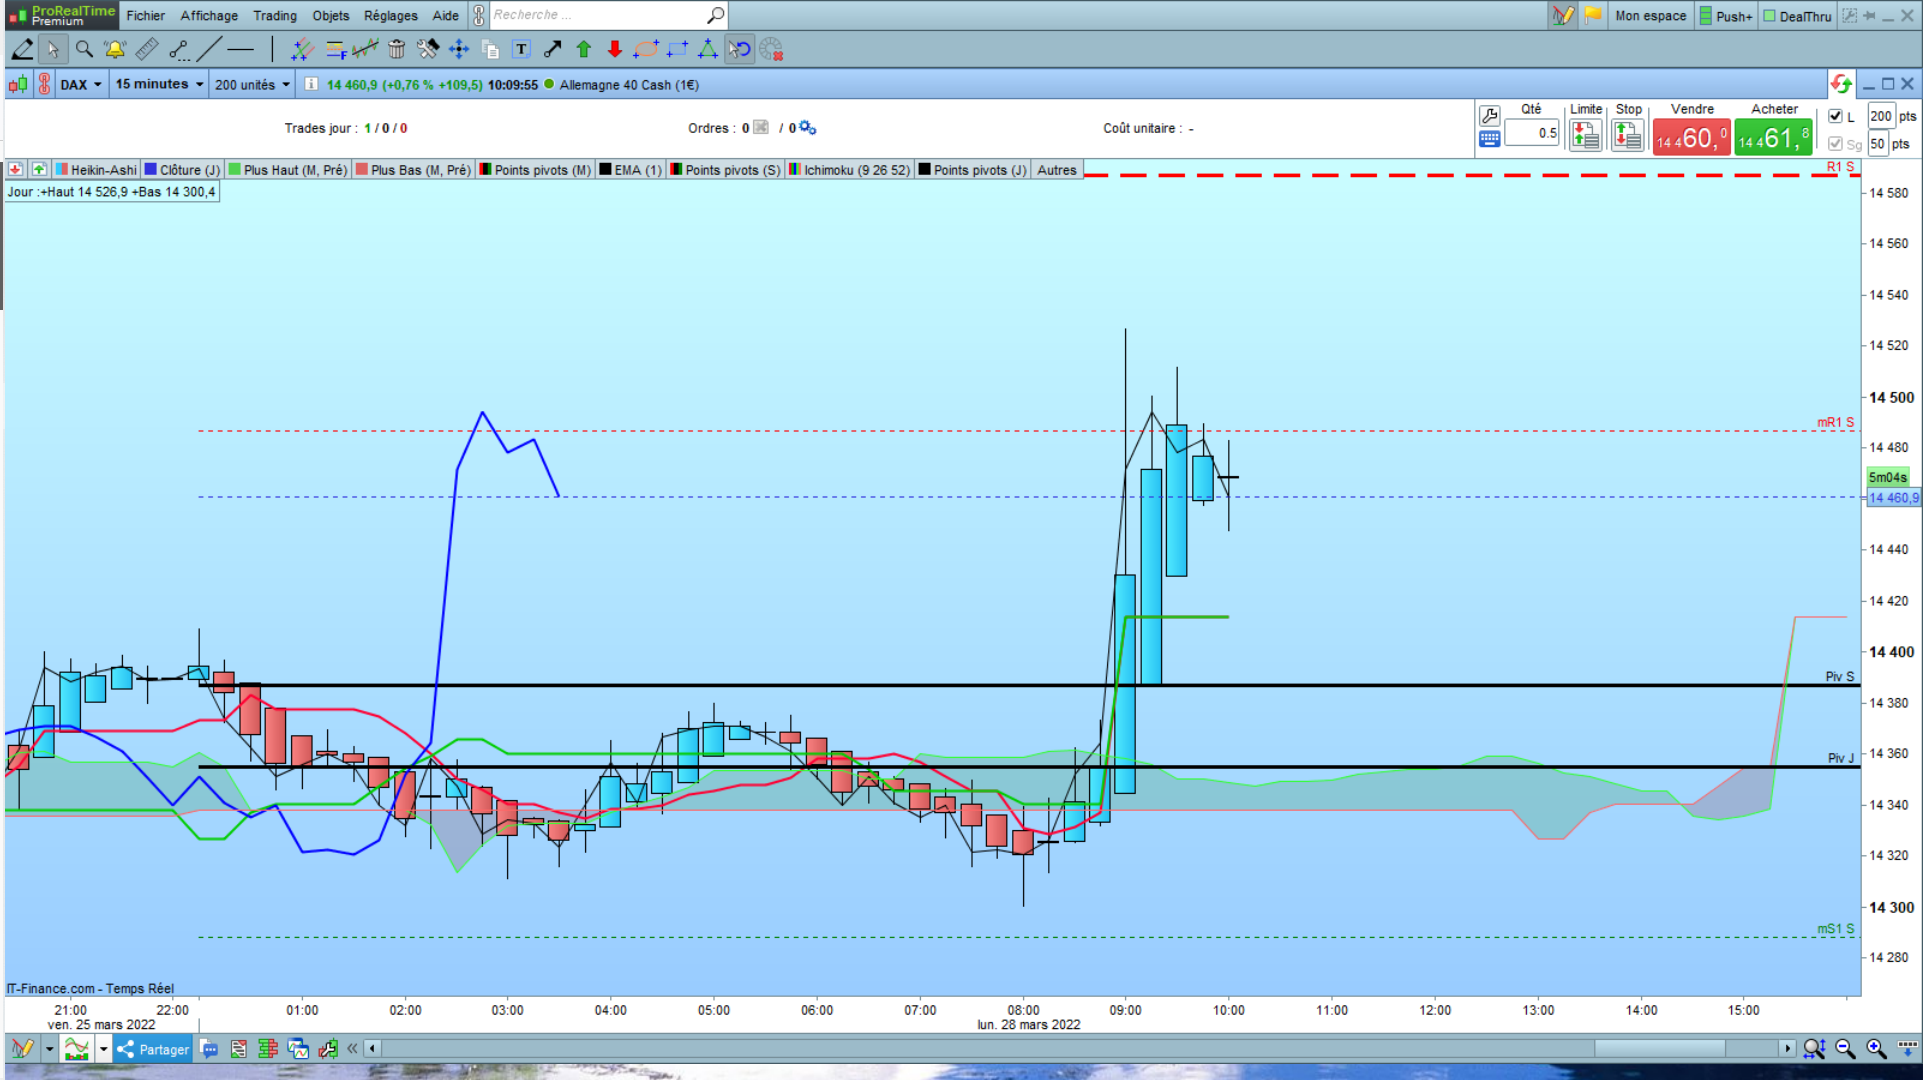This screenshot has width=1923, height=1080.
Task: Toggle the Sg stop checkbox
Action: 1835,144
